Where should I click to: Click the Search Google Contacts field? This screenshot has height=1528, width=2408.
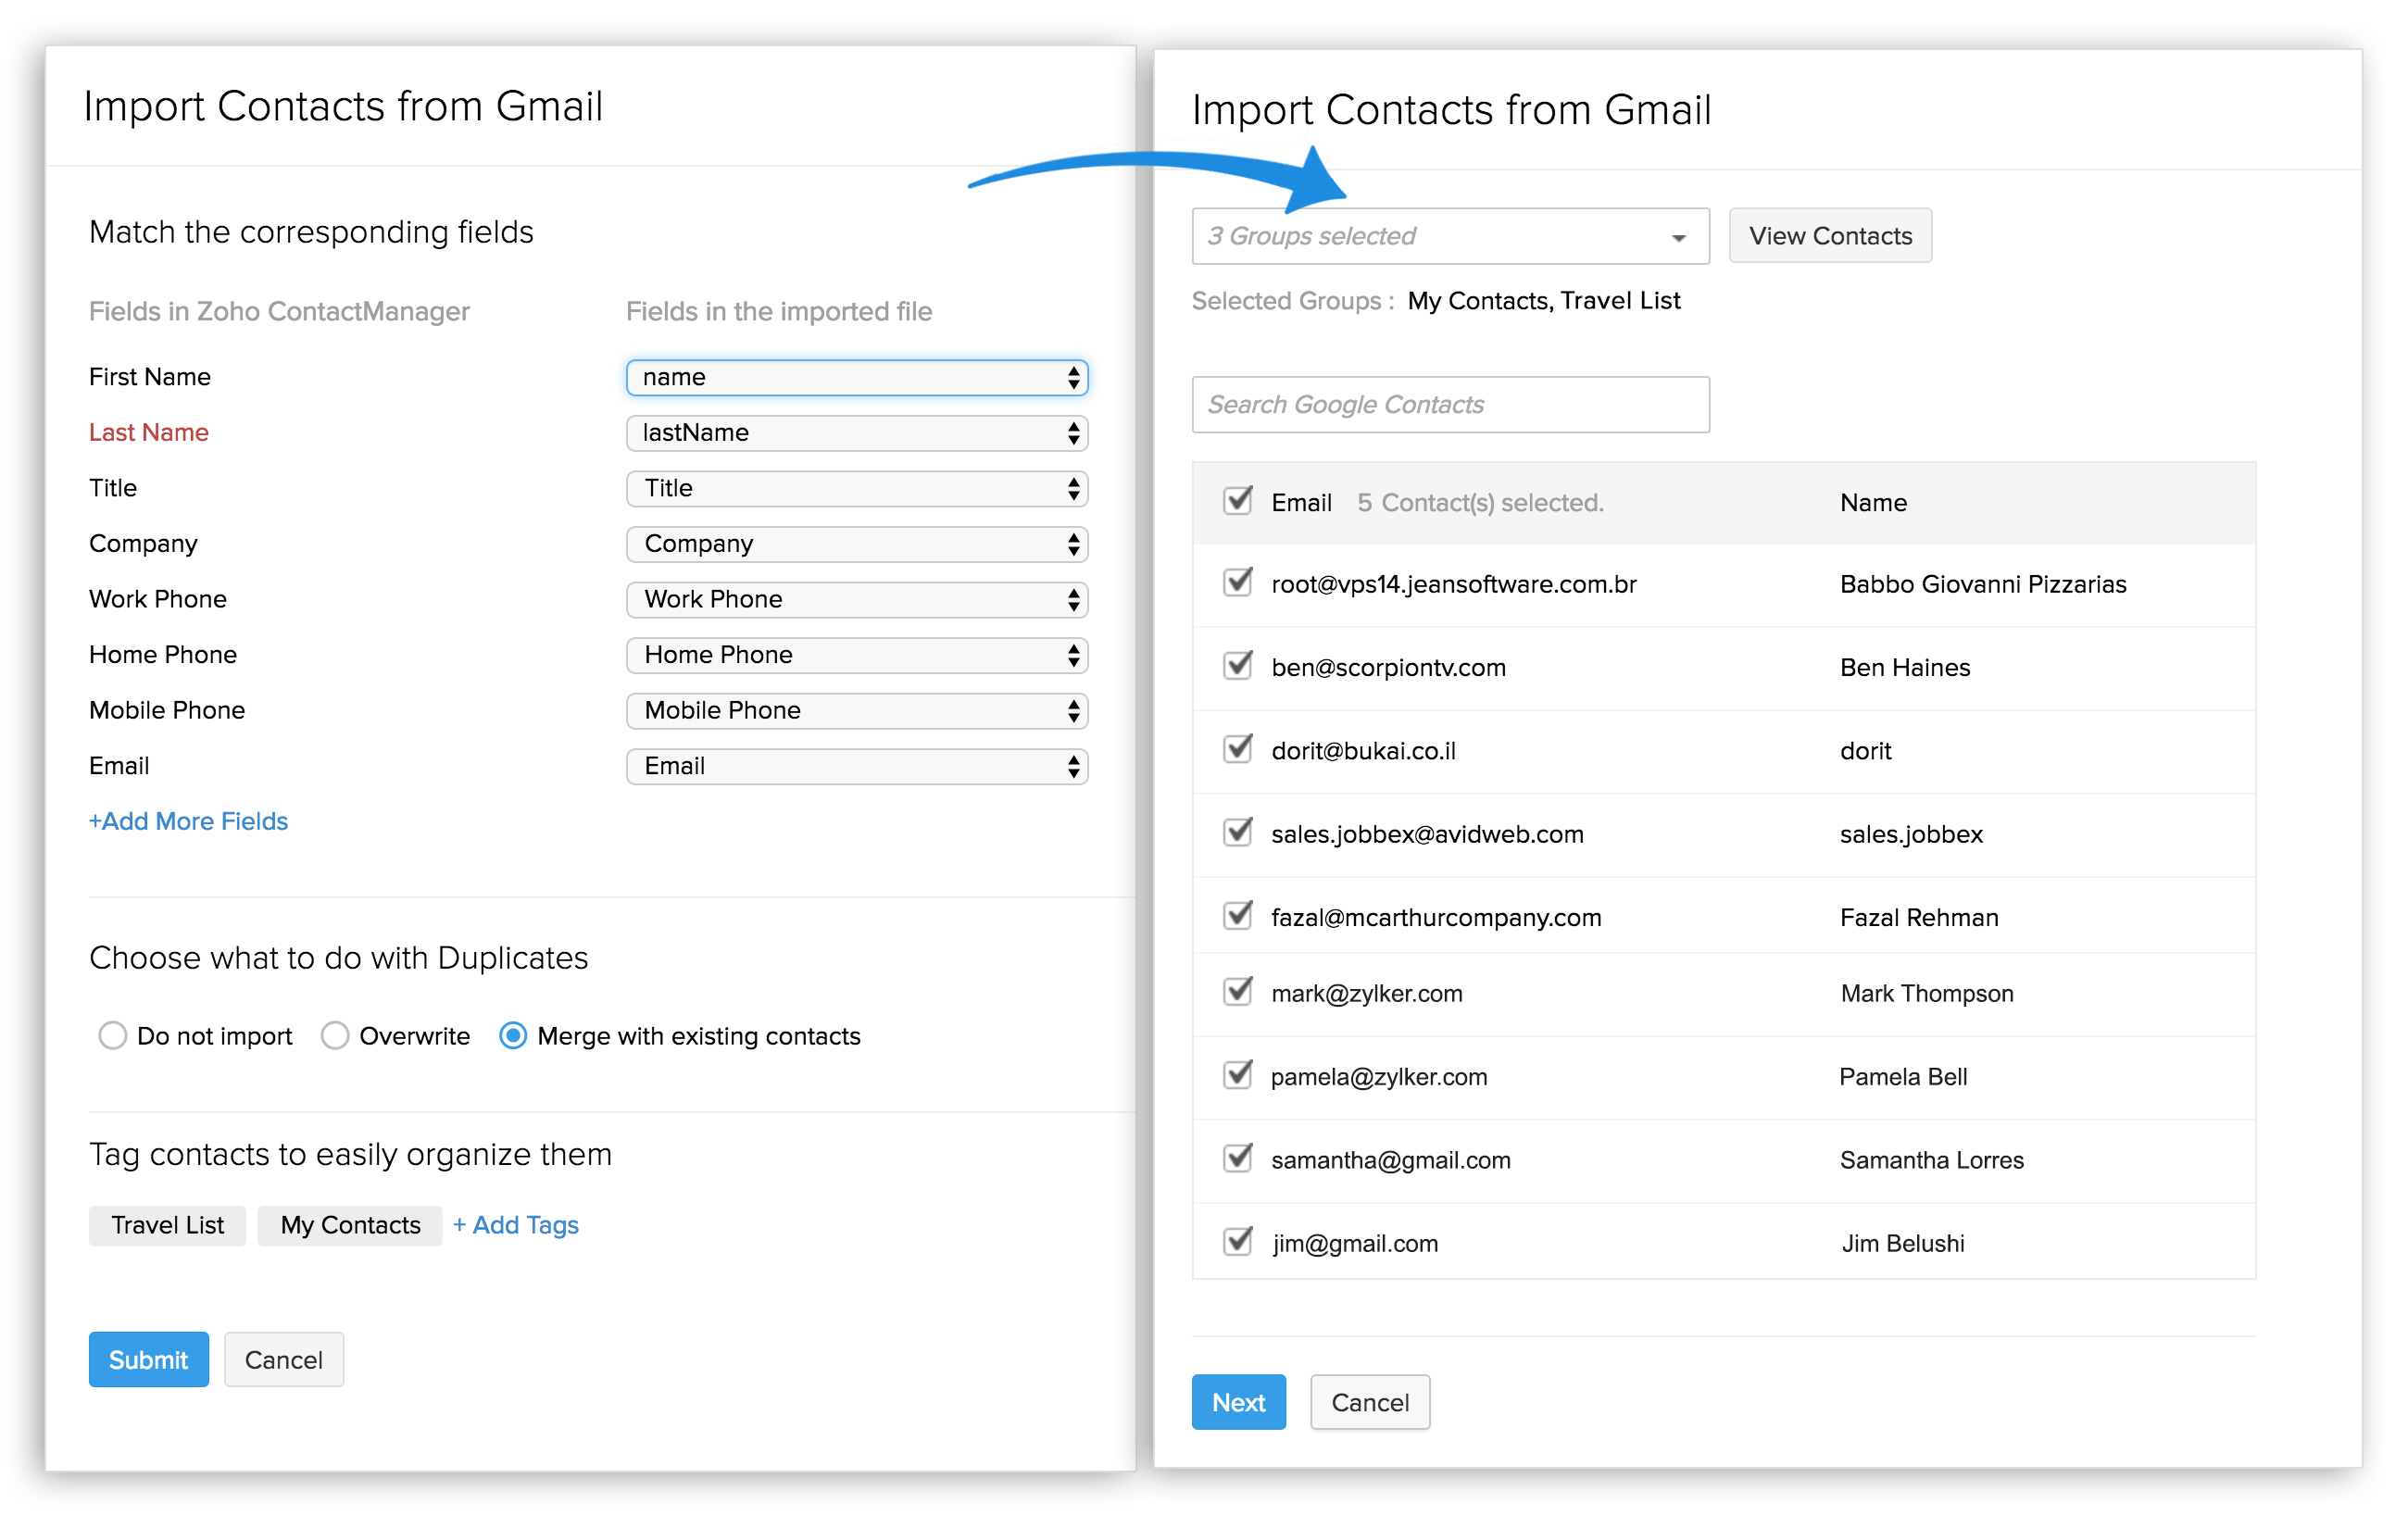pyautogui.click(x=1449, y=404)
